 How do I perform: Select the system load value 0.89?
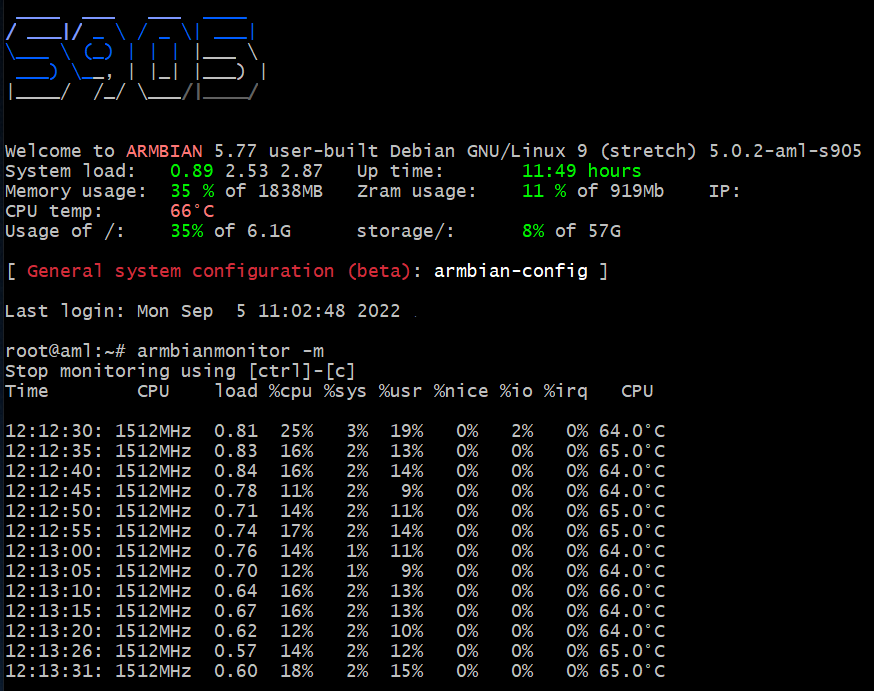[192, 171]
